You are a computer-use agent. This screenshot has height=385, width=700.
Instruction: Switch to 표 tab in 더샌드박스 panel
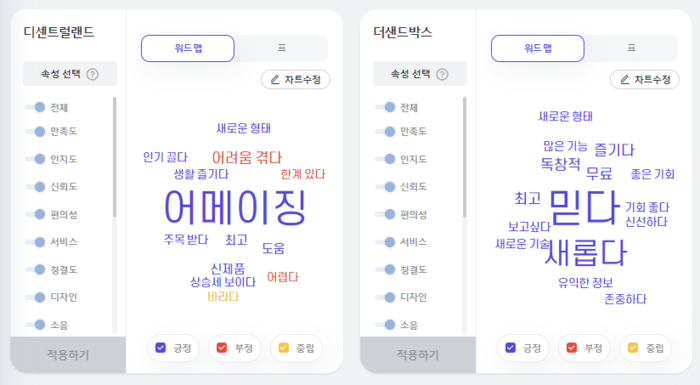631,48
